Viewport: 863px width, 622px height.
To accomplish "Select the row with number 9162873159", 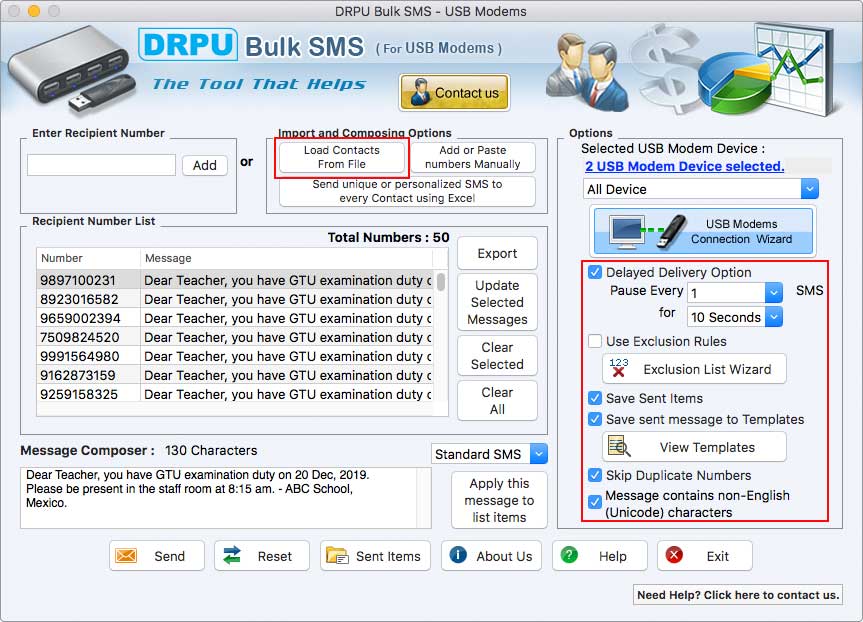I will point(235,375).
